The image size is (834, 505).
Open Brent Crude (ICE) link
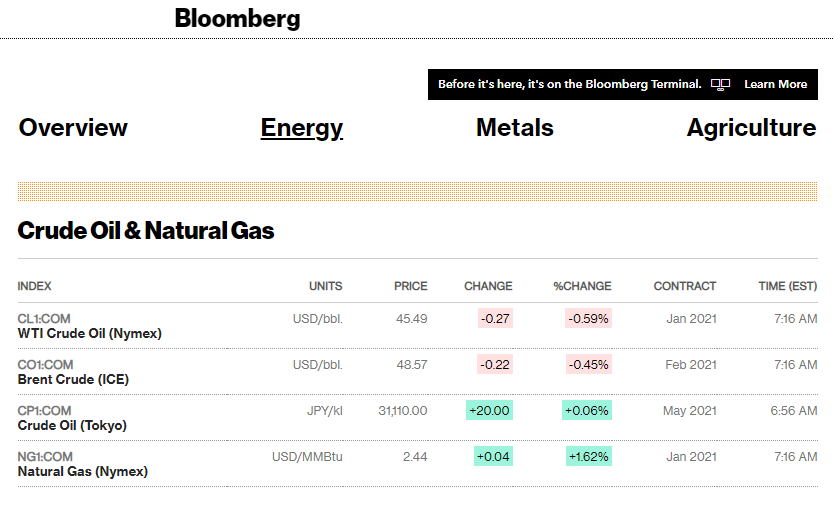[73, 379]
